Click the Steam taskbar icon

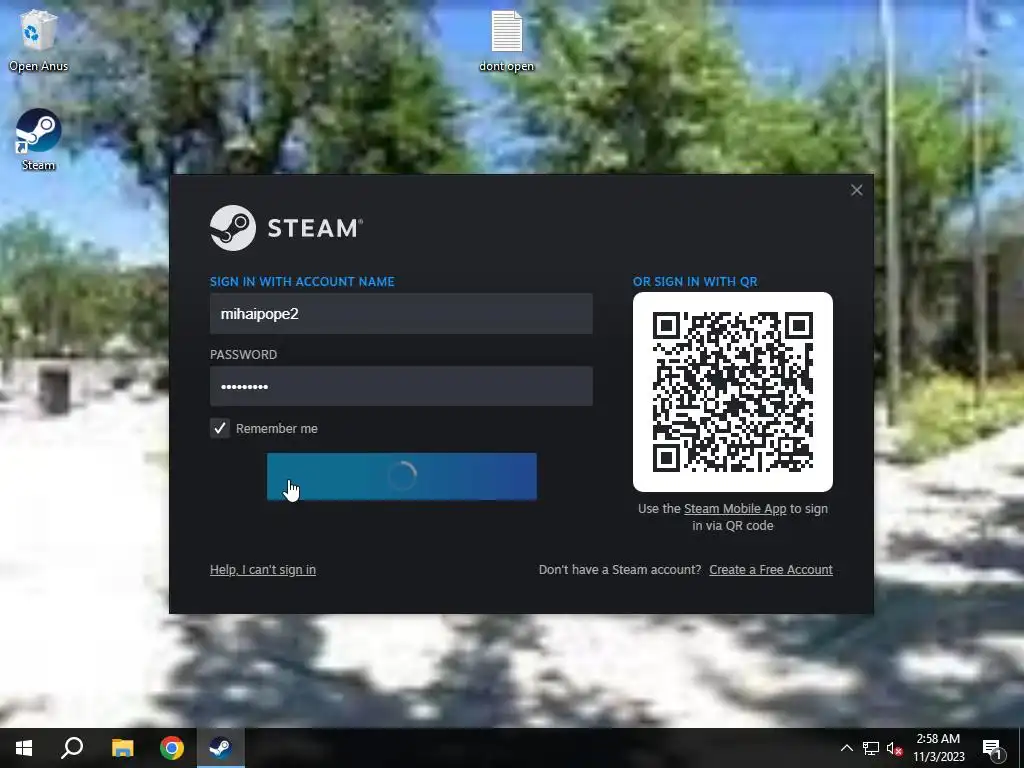click(221, 748)
